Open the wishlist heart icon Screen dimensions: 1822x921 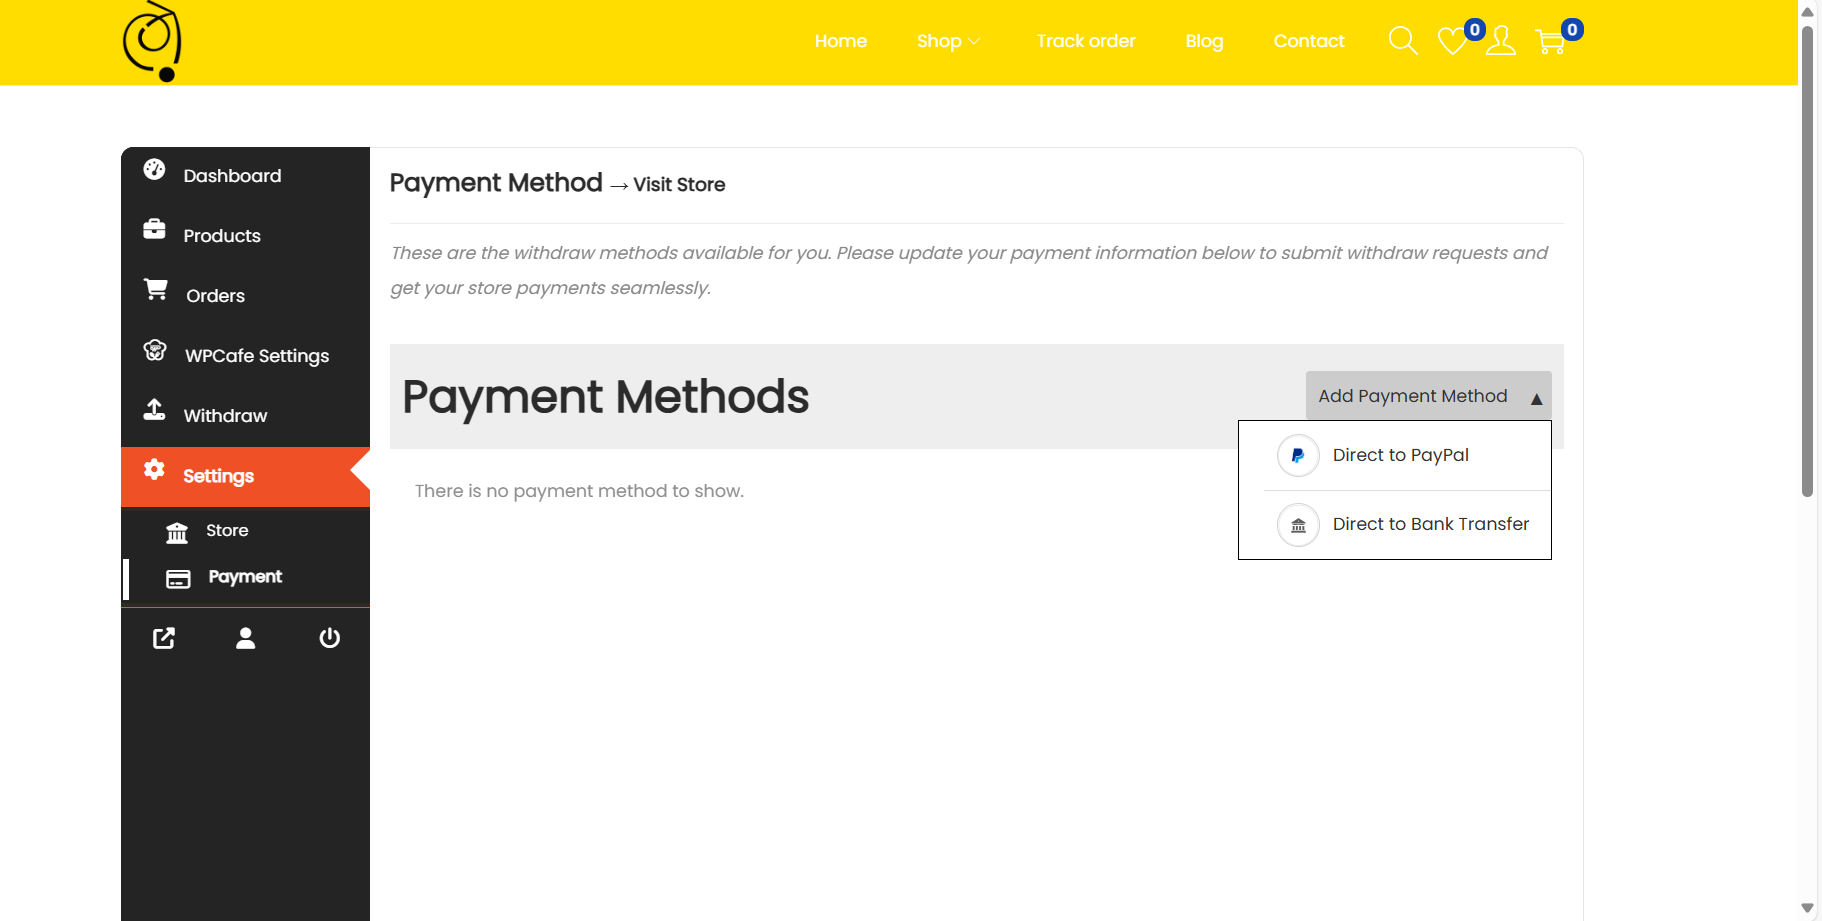[1452, 41]
